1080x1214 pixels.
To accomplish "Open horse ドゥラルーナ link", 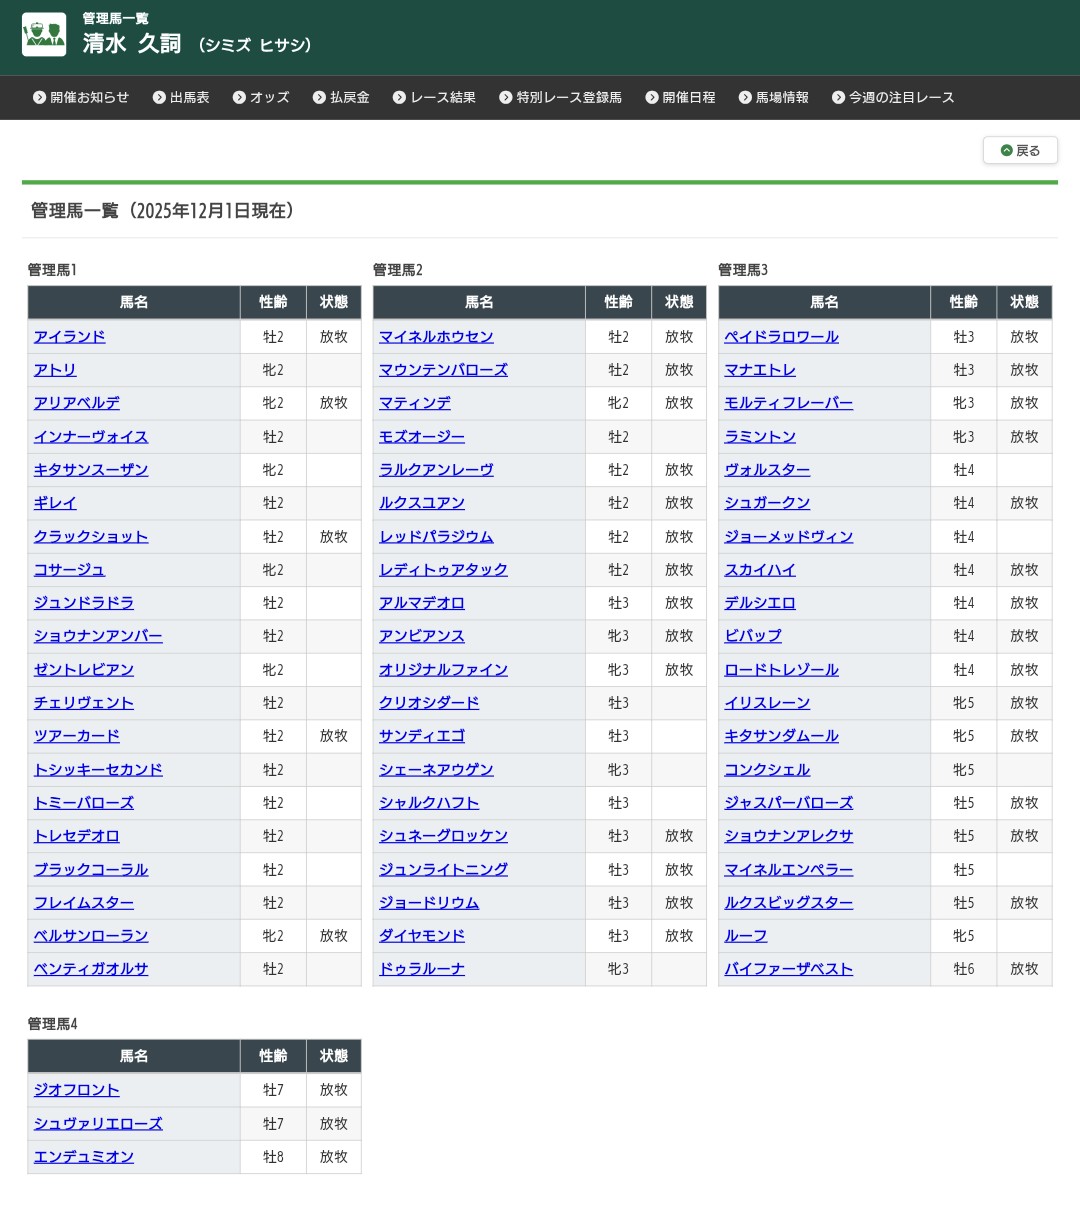I will [421, 969].
